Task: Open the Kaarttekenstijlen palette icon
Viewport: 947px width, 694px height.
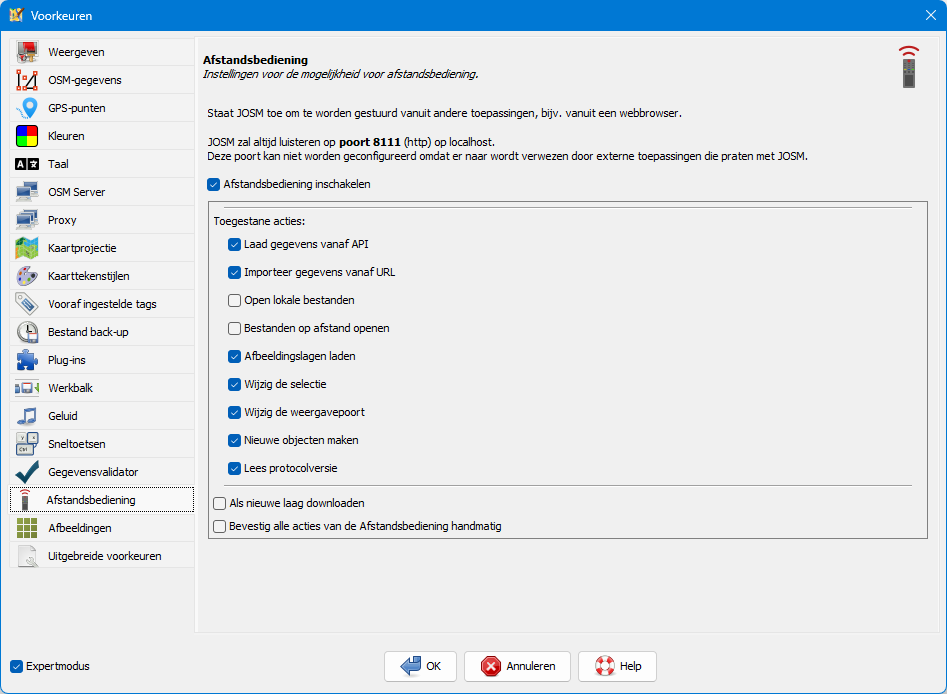Action: (28, 276)
